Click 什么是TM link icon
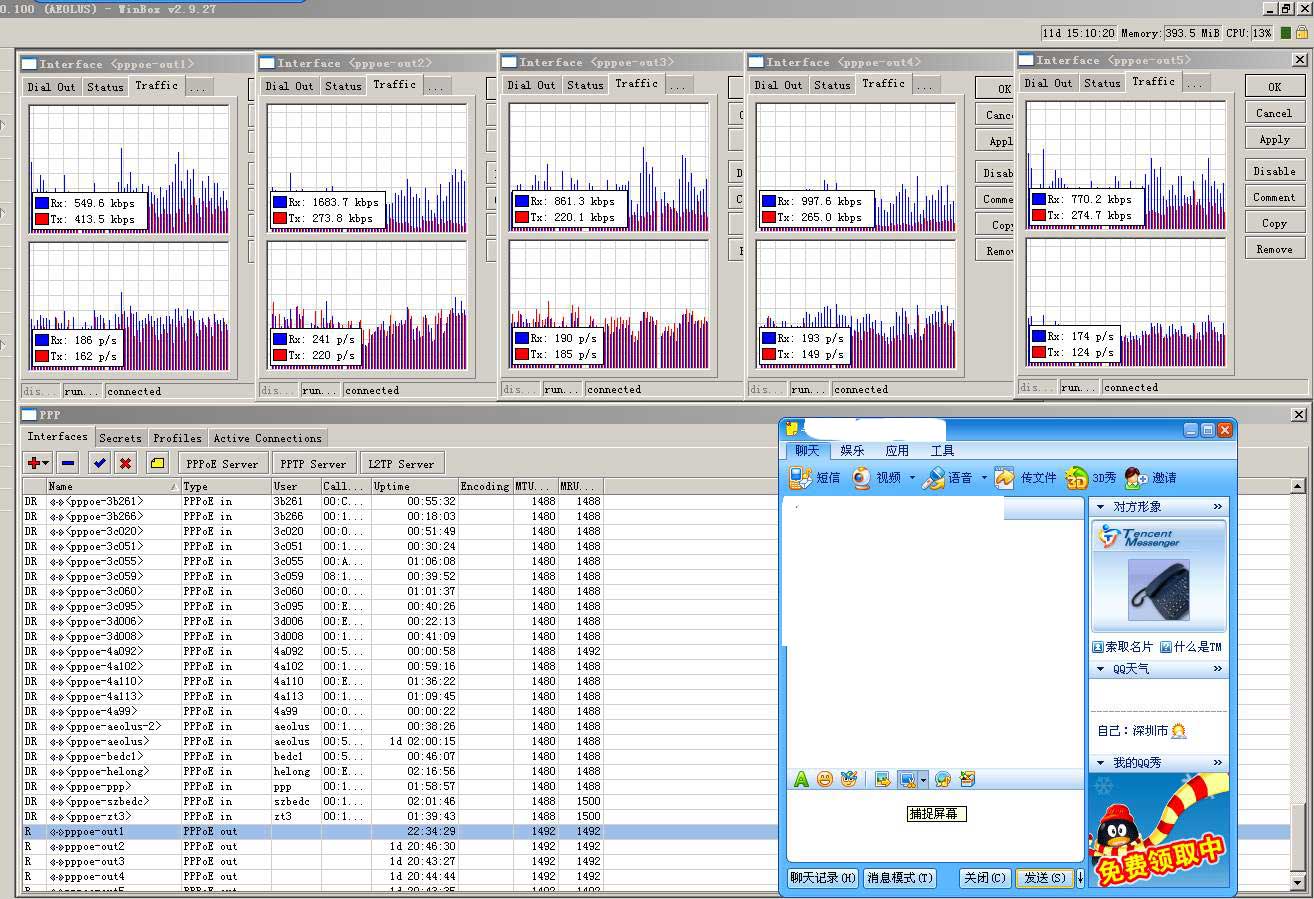 (1166, 647)
